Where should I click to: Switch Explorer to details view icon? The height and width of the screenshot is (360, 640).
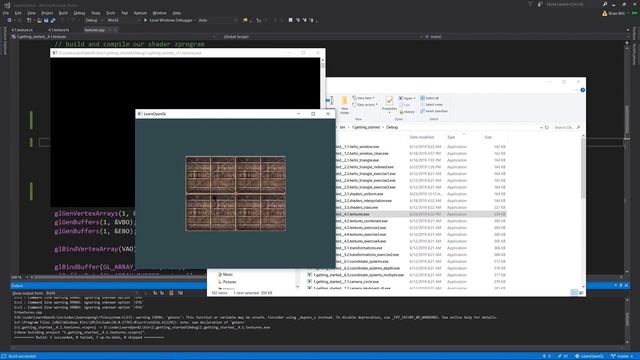[574, 293]
